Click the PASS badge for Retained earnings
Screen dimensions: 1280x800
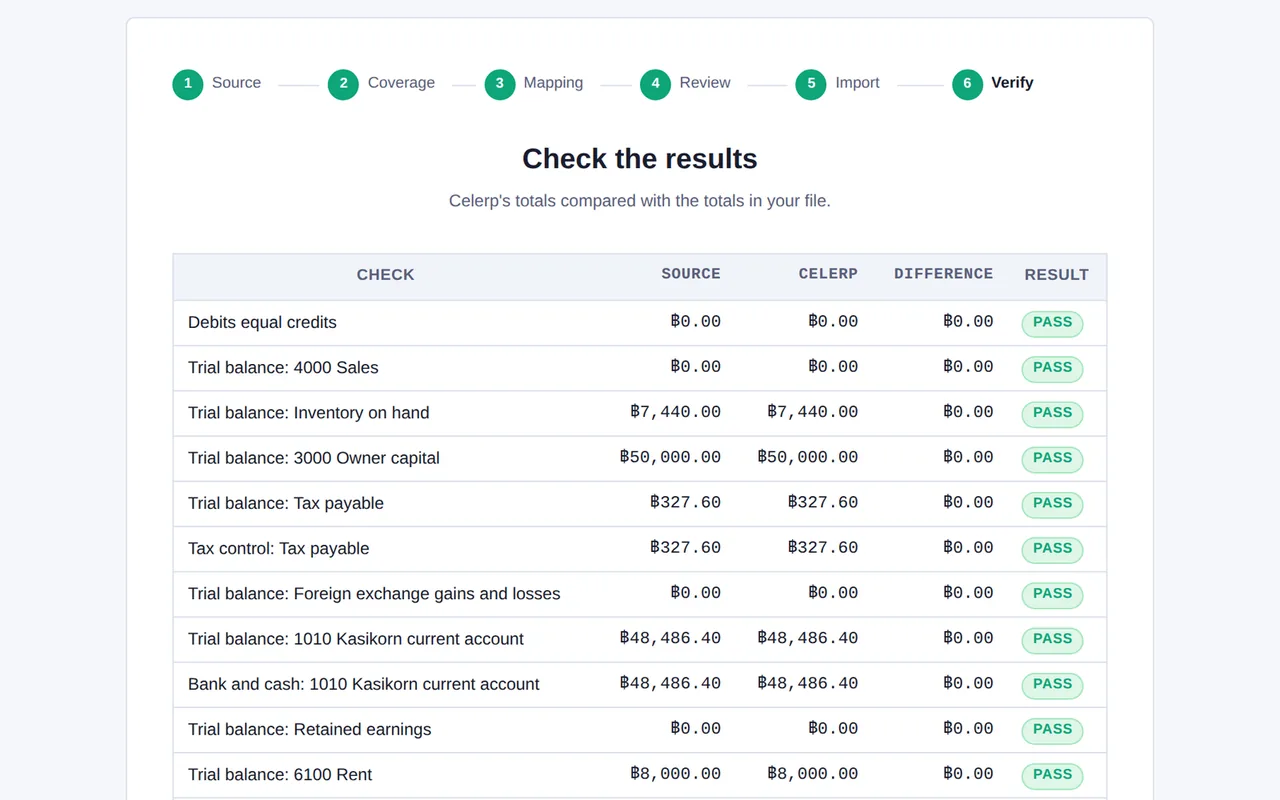(1052, 730)
